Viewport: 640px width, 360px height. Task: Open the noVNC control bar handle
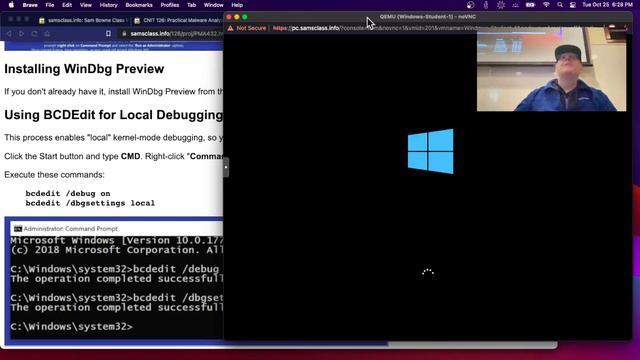(226, 167)
